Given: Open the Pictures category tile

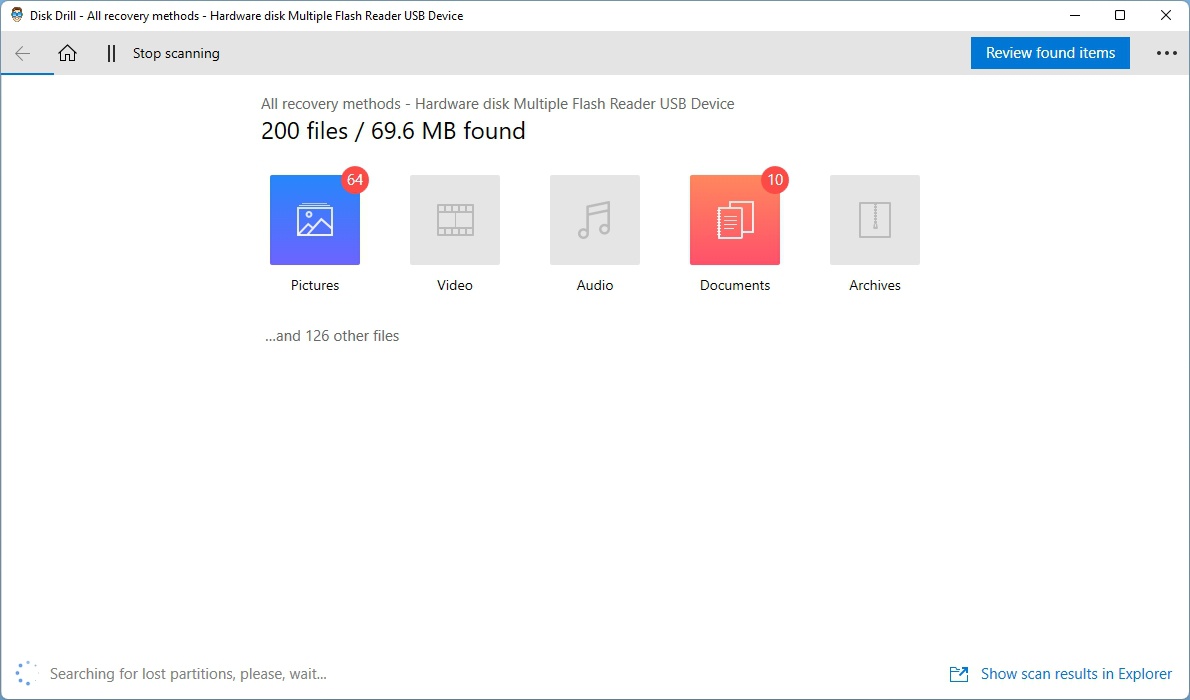Looking at the screenshot, I should click(x=315, y=220).
